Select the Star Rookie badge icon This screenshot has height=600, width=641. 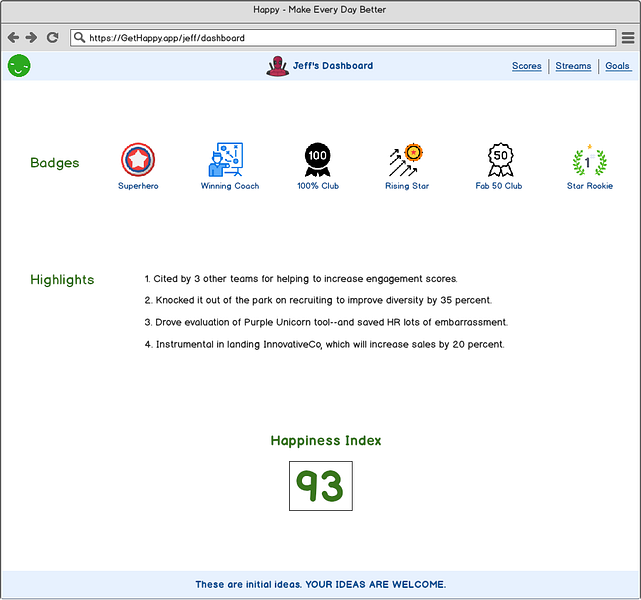tap(589, 160)
